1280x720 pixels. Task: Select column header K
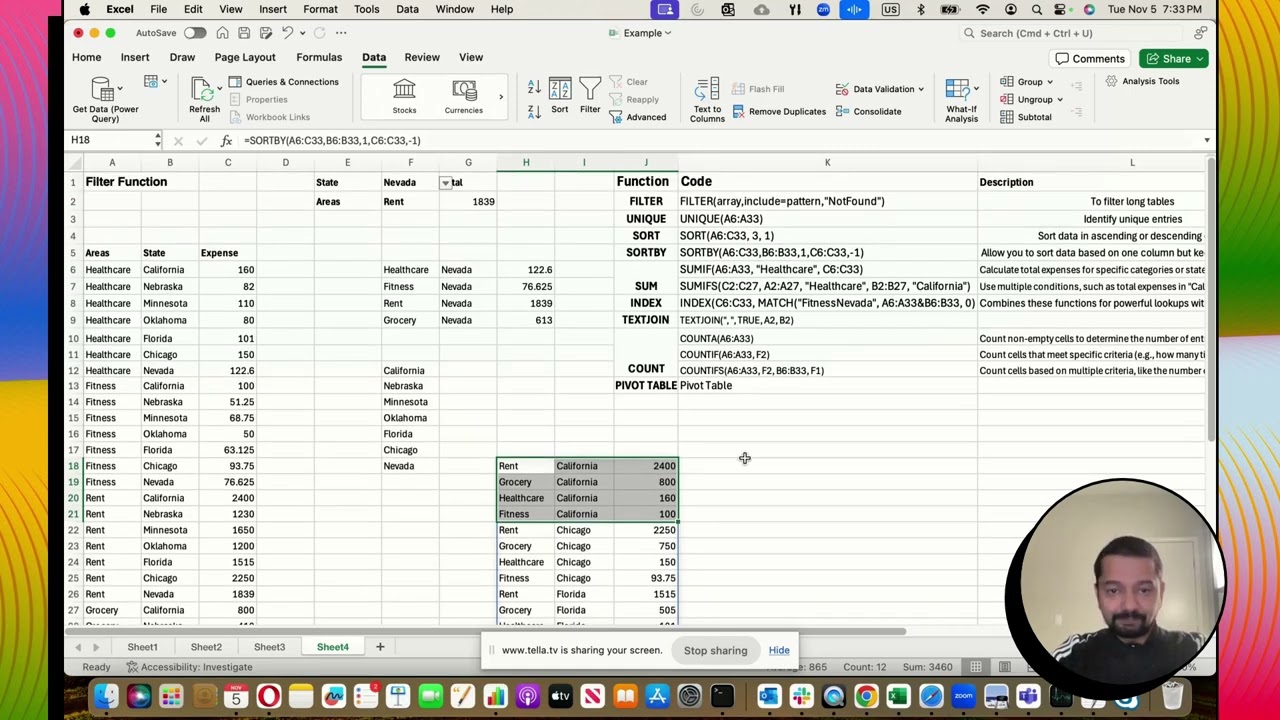point(827,162)
